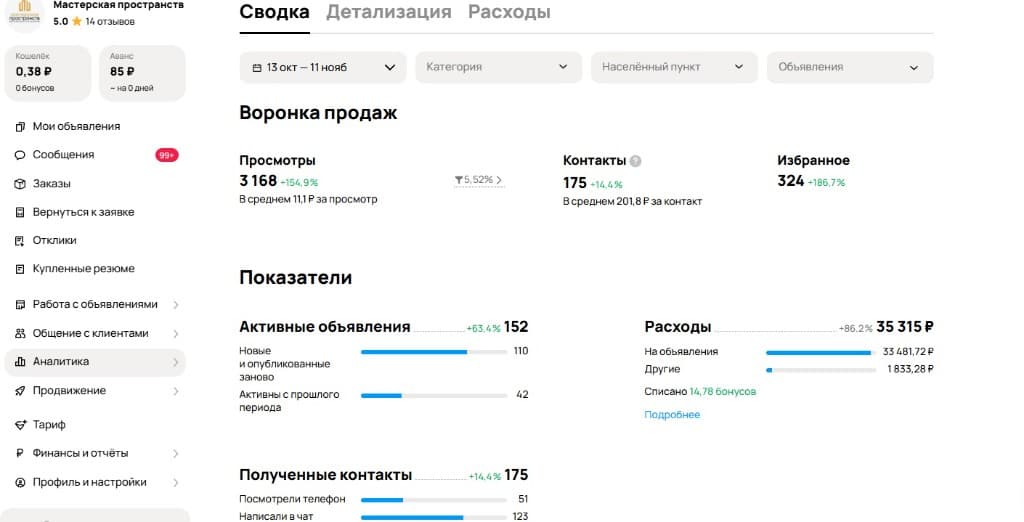Click the Новые и опубликованные заново progress bar
This screenshot has width=1024, height=522.
pos(434,352)
